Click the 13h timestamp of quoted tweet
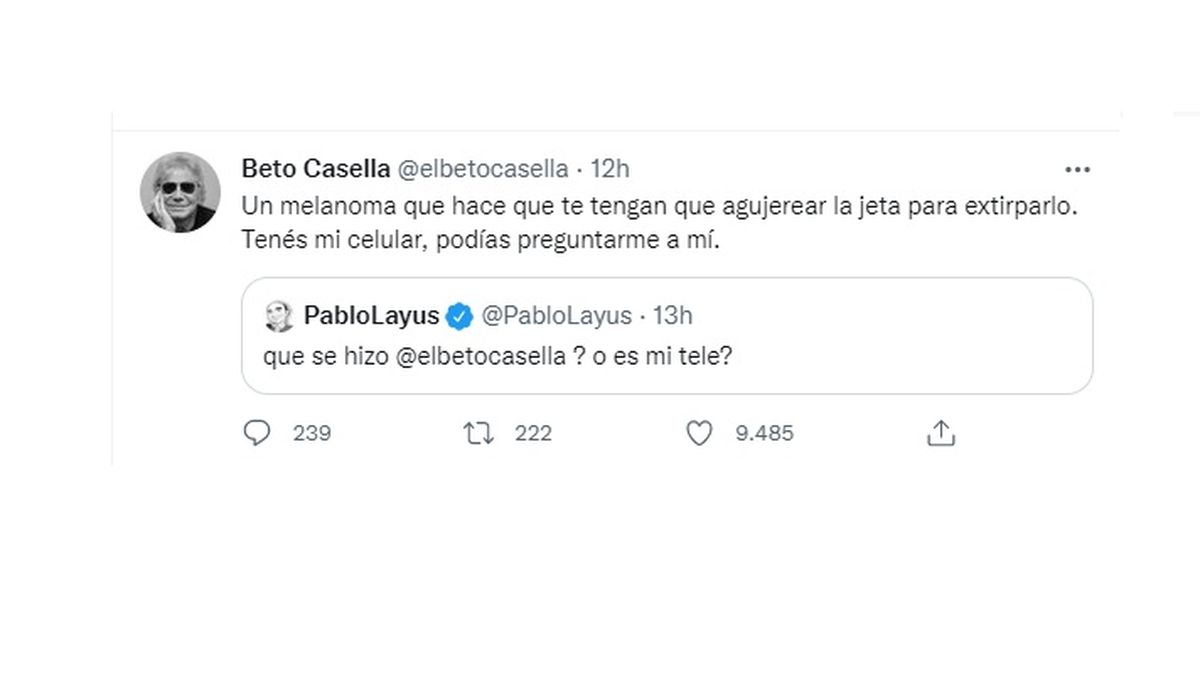1200x675 pixels. point(672,316)
